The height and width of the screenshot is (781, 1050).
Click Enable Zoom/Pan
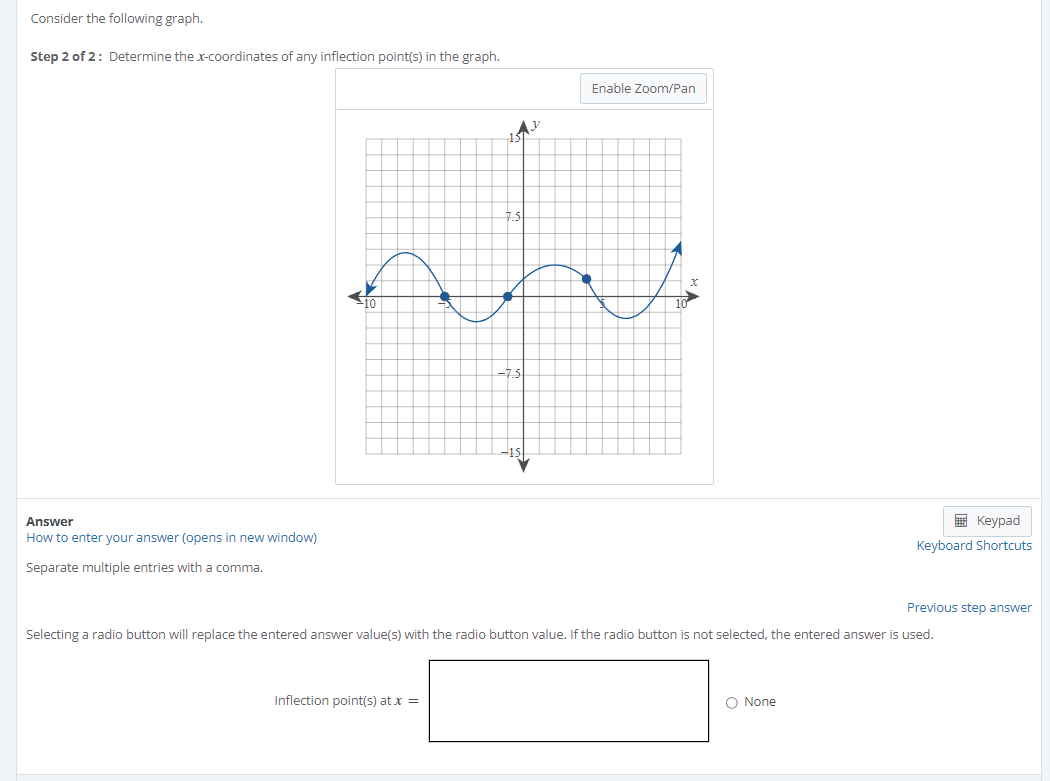pyautogui.click(x=643, y=88)
